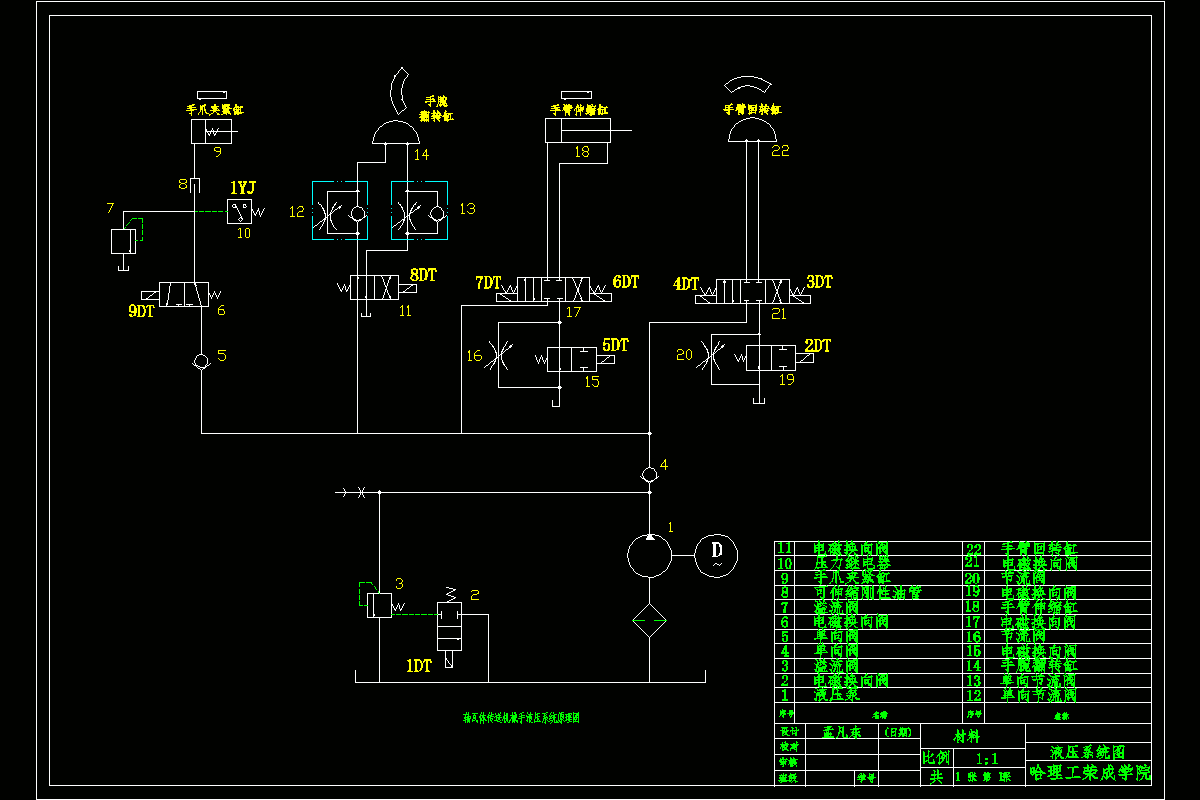Image resolution: width=1200 pixels, height=800 pixels.
Task: Select the diamond filter symbol below the pump
Action: pyautogui.click(x=649, y=621)
